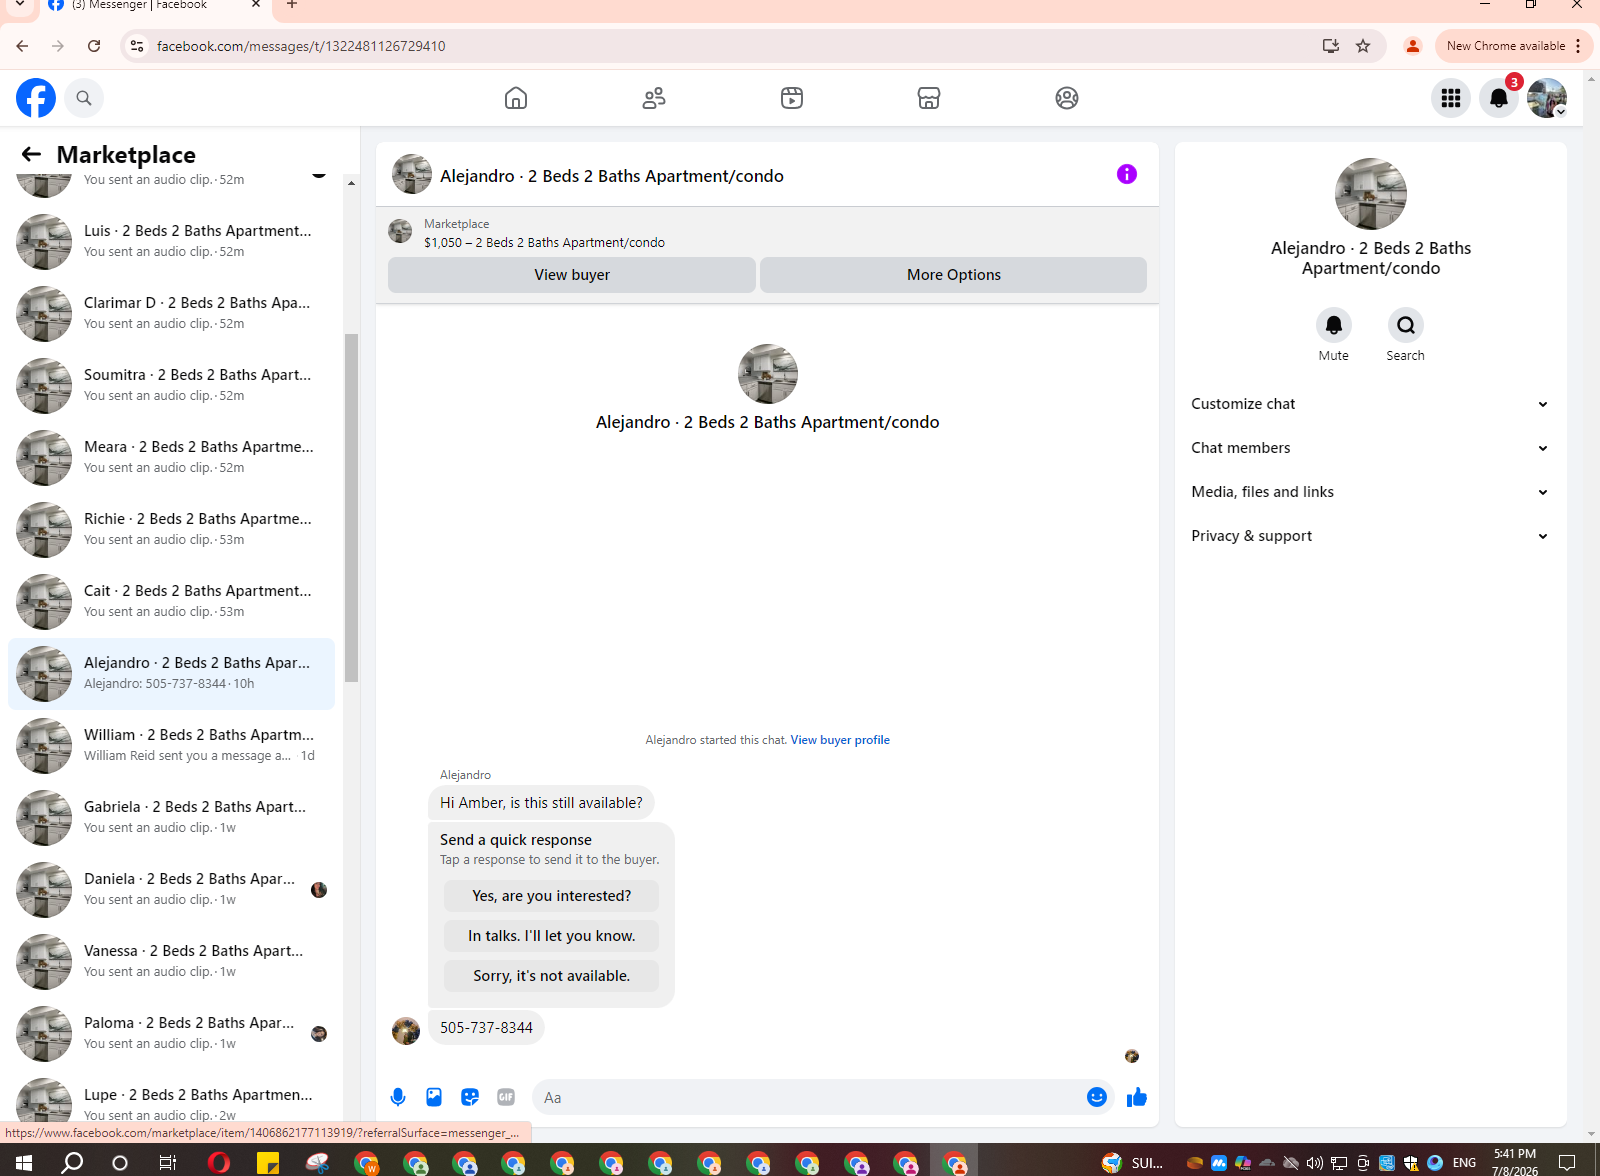Image resolution: width=1600 pixels, height=1176 pixels.
Task: Pick a GIF with the GIF icon
Action: [x=506, y=1097]
